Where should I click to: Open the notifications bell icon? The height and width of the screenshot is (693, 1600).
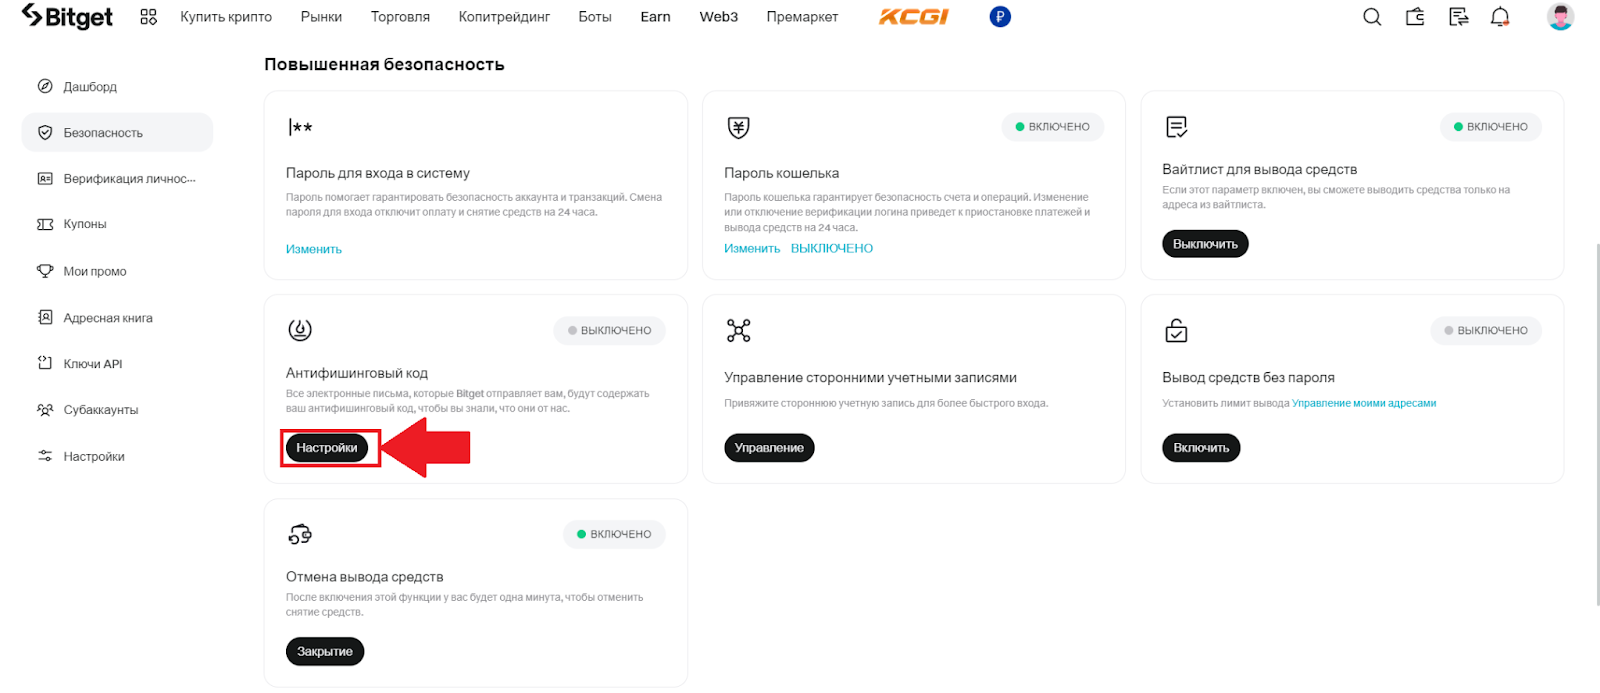pyautogui.click(x=1500, y=17)
